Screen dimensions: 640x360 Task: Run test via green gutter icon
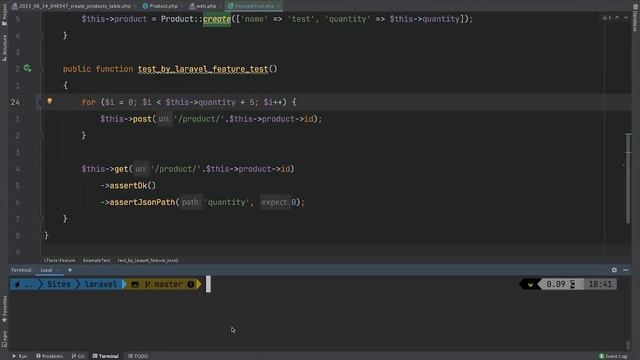[x=27, y=69]
